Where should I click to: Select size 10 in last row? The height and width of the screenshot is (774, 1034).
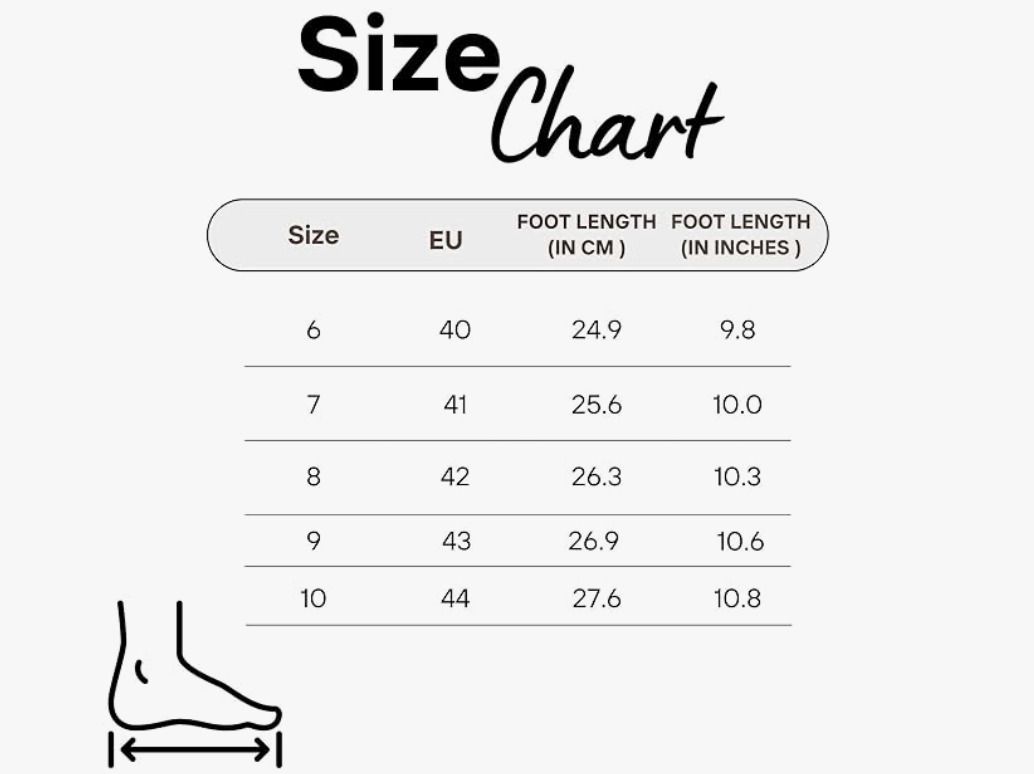click(x=313, y=599)
